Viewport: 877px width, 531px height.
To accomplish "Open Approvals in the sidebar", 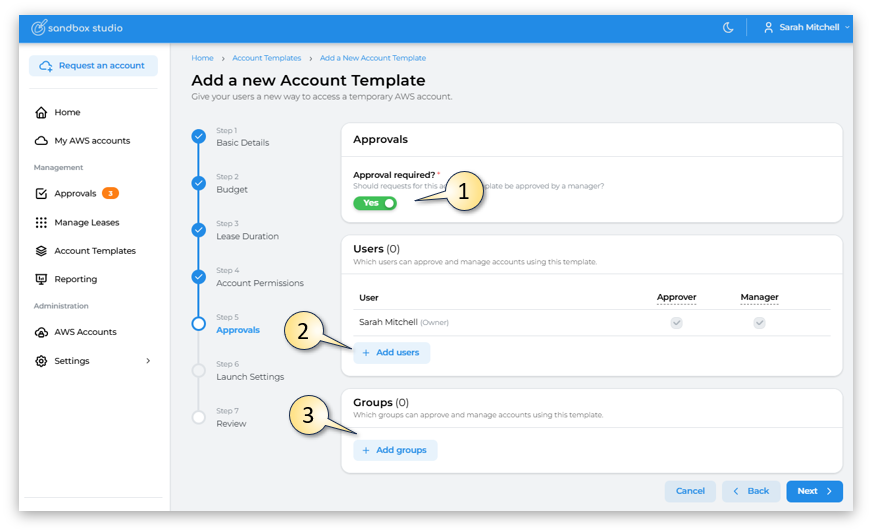I will point(75,194).
